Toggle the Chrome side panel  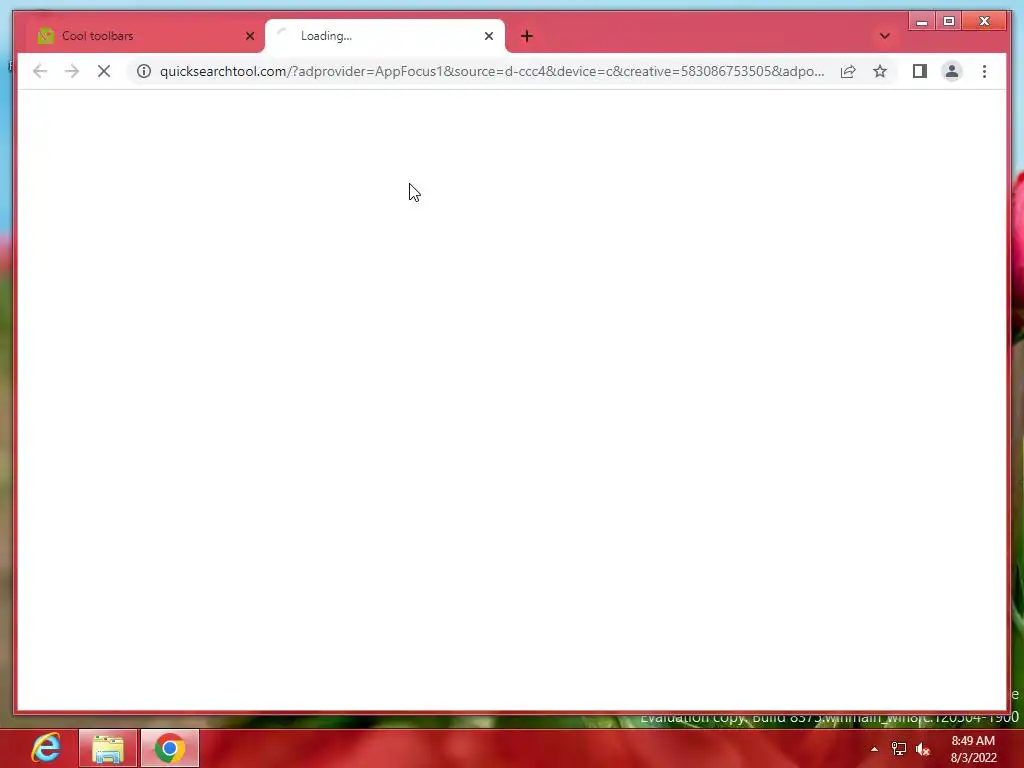click(x=920, y=71)
